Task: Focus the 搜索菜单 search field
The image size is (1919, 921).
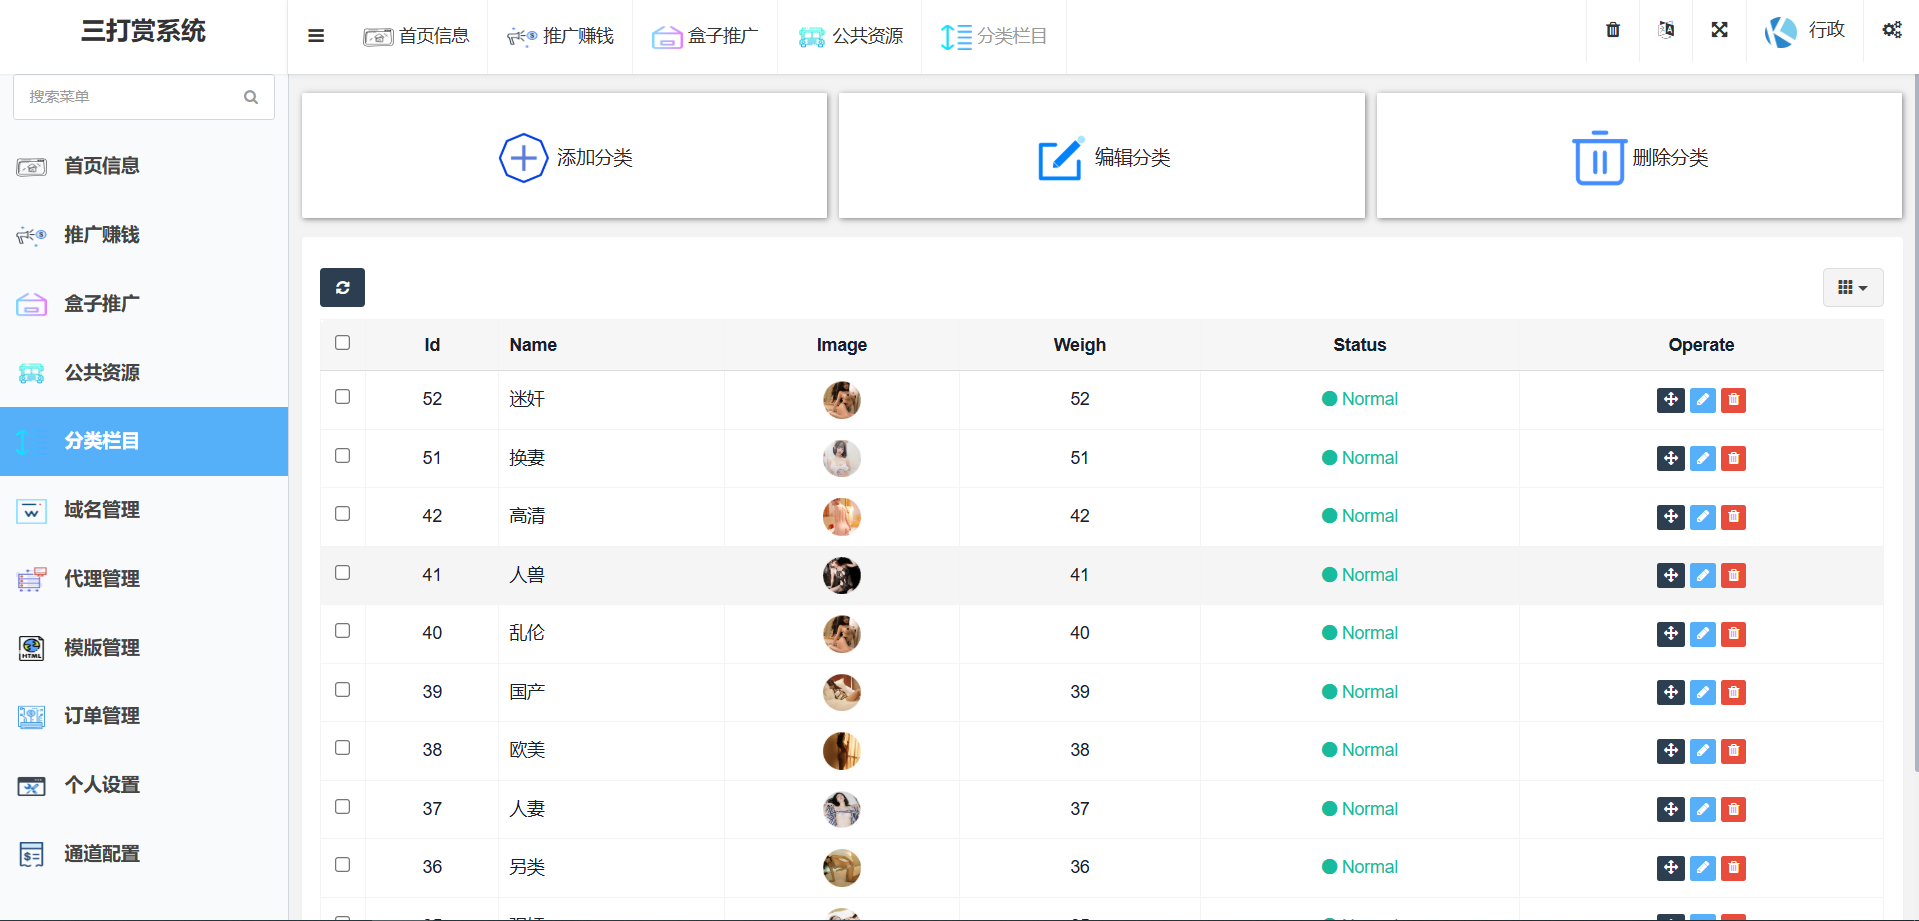Action: [130, 97]
